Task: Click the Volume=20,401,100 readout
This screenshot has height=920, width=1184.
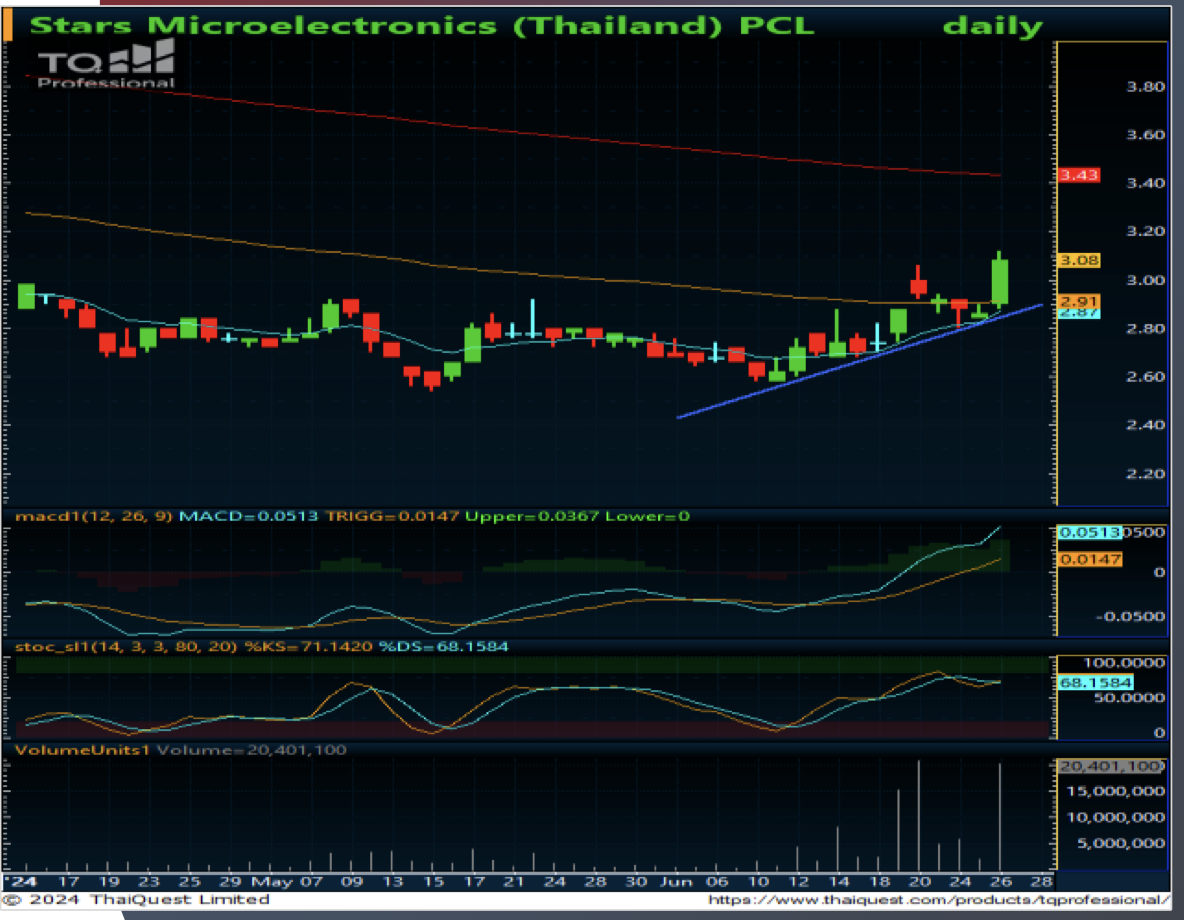Action: [251, 751]
